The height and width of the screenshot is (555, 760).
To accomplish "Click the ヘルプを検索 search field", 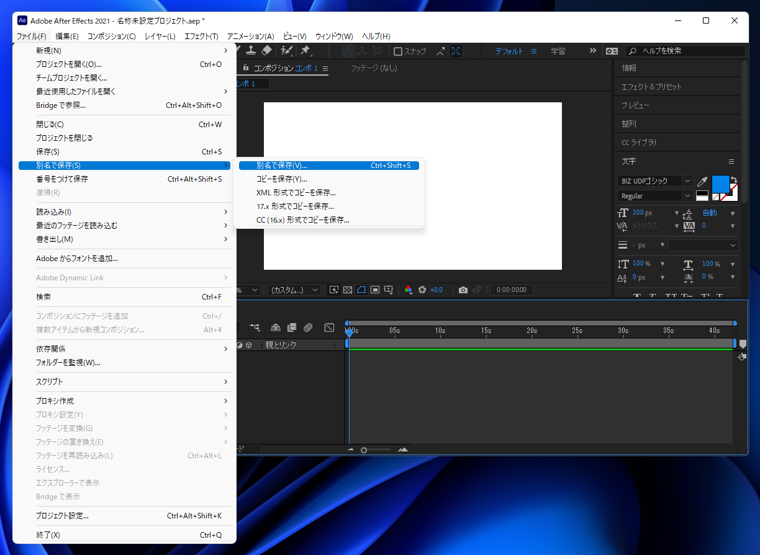I will [686, 51].
